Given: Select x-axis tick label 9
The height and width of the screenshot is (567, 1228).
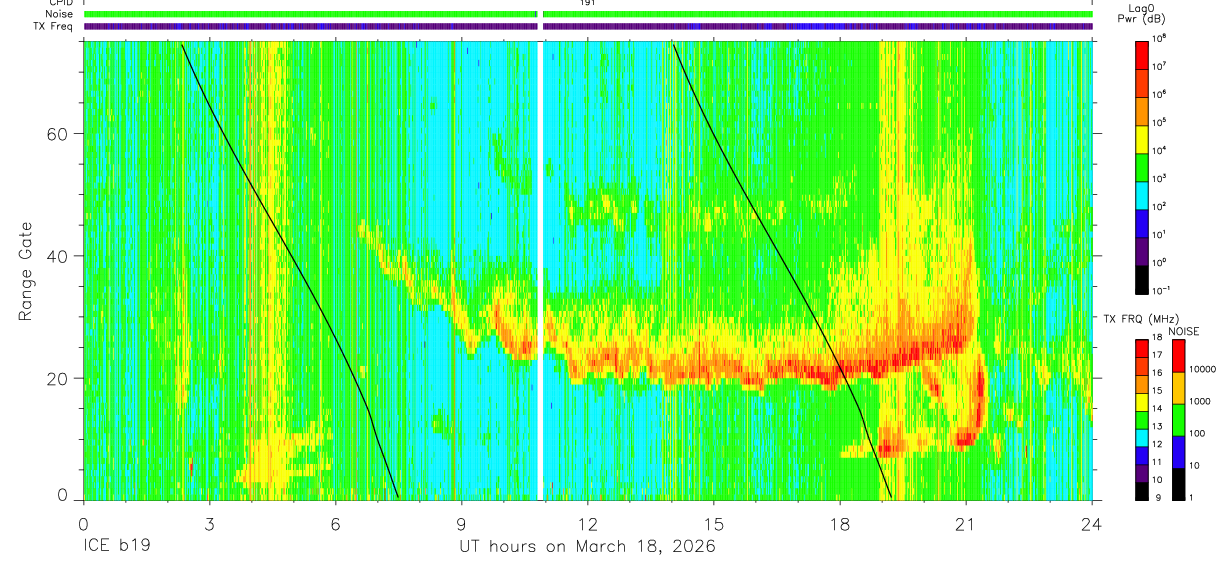Looking at the screenshot, I should pos(461,524).
